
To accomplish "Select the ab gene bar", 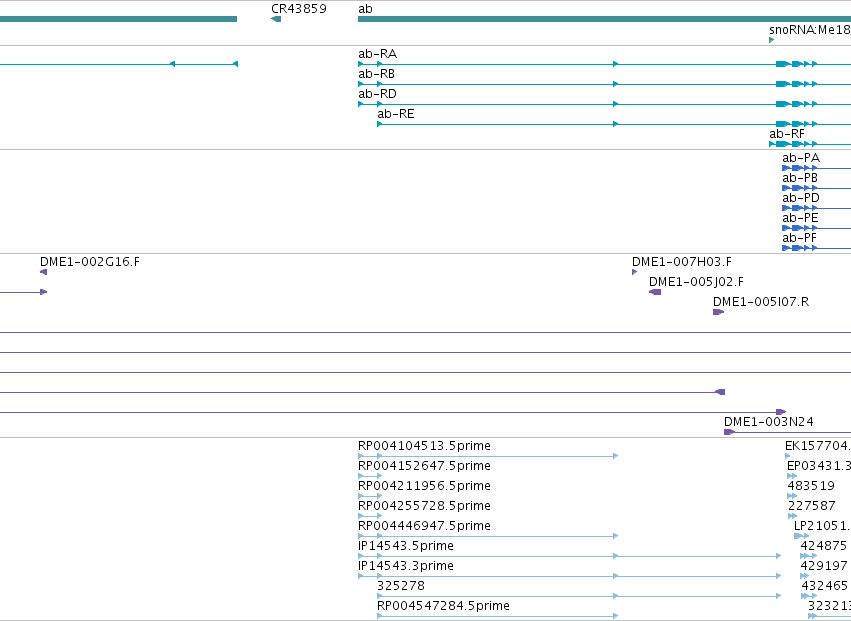I will [x=604, y=20].
